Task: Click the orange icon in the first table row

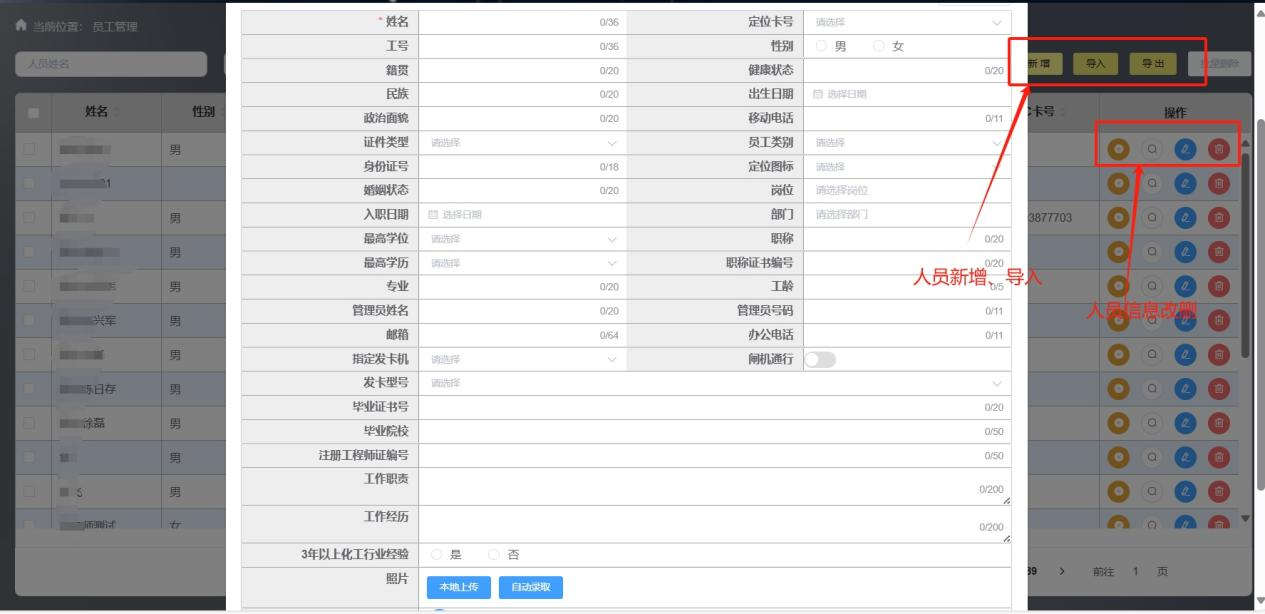Action: point(1119,150)
